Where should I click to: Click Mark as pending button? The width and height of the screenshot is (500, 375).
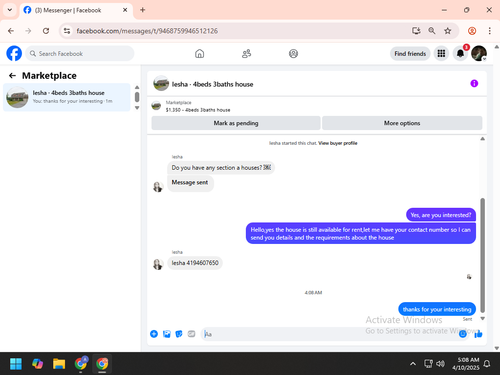coord(236,123)
